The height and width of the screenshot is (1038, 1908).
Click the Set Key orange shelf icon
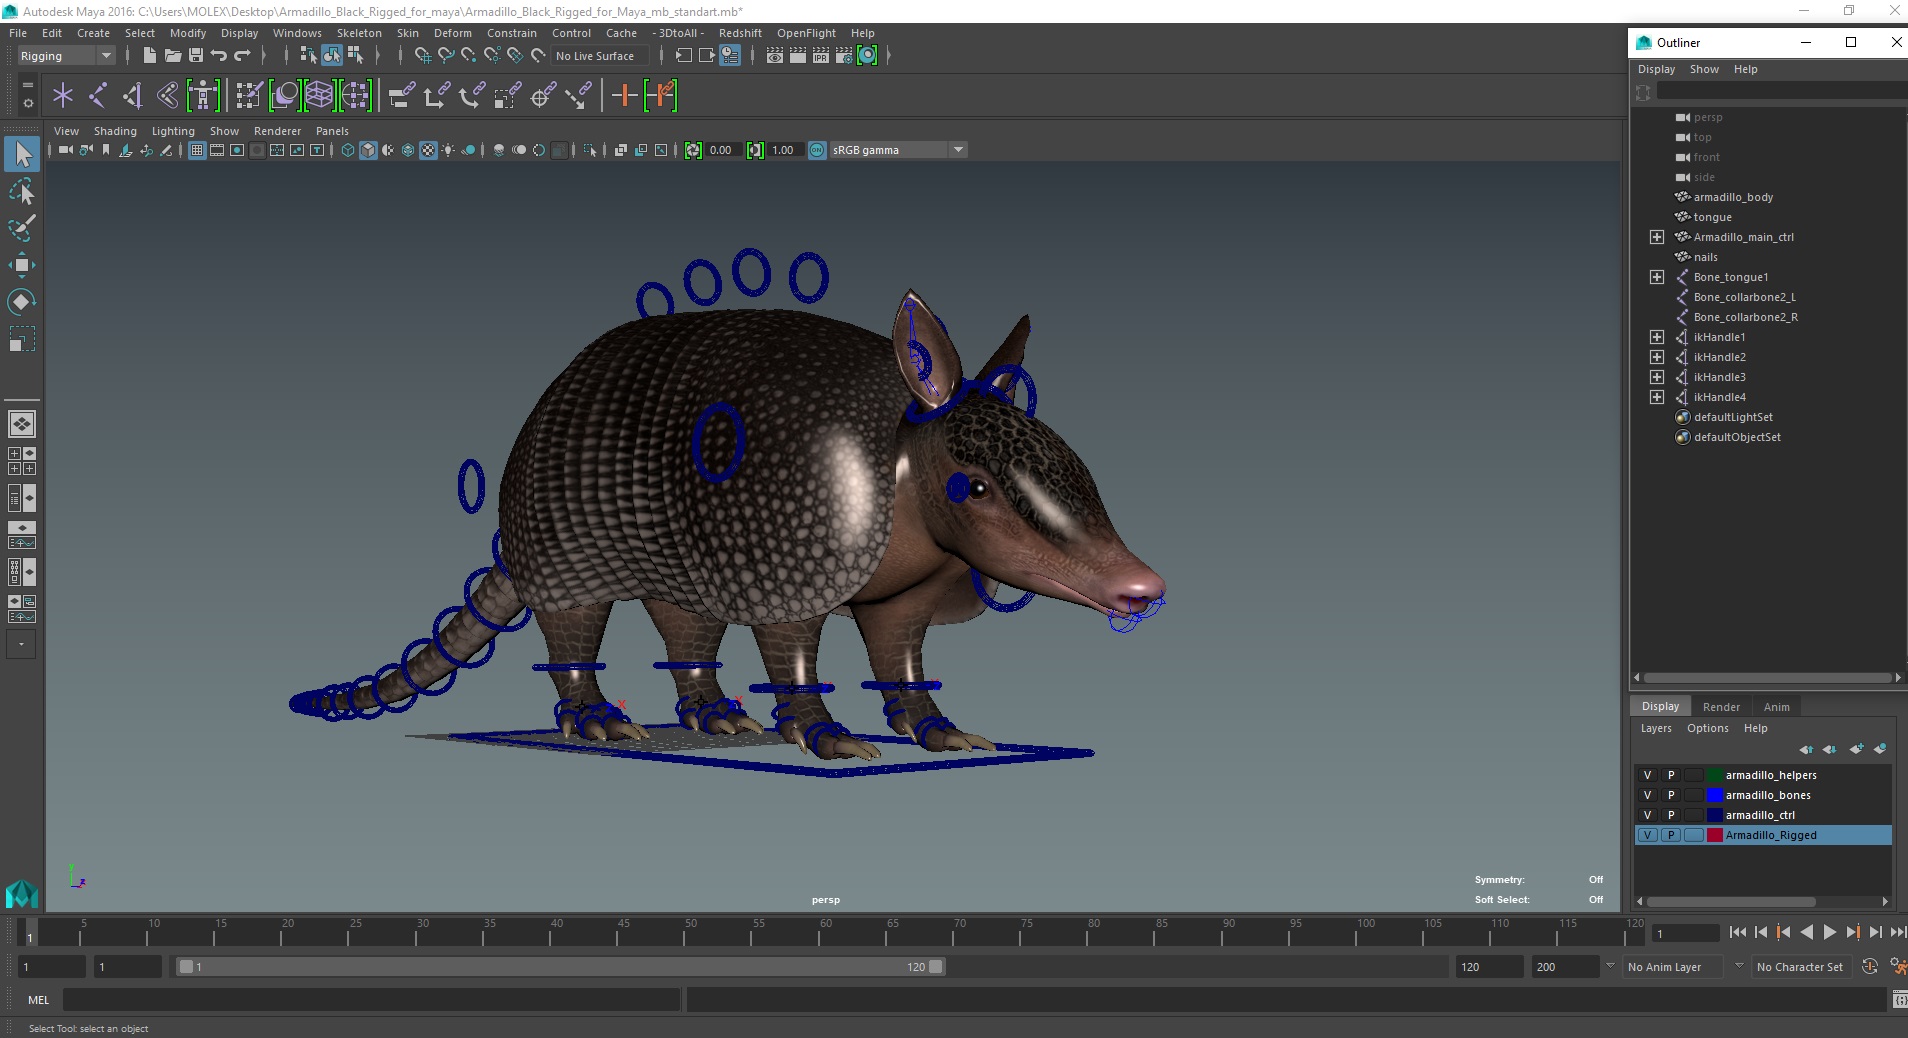point(625,96)
